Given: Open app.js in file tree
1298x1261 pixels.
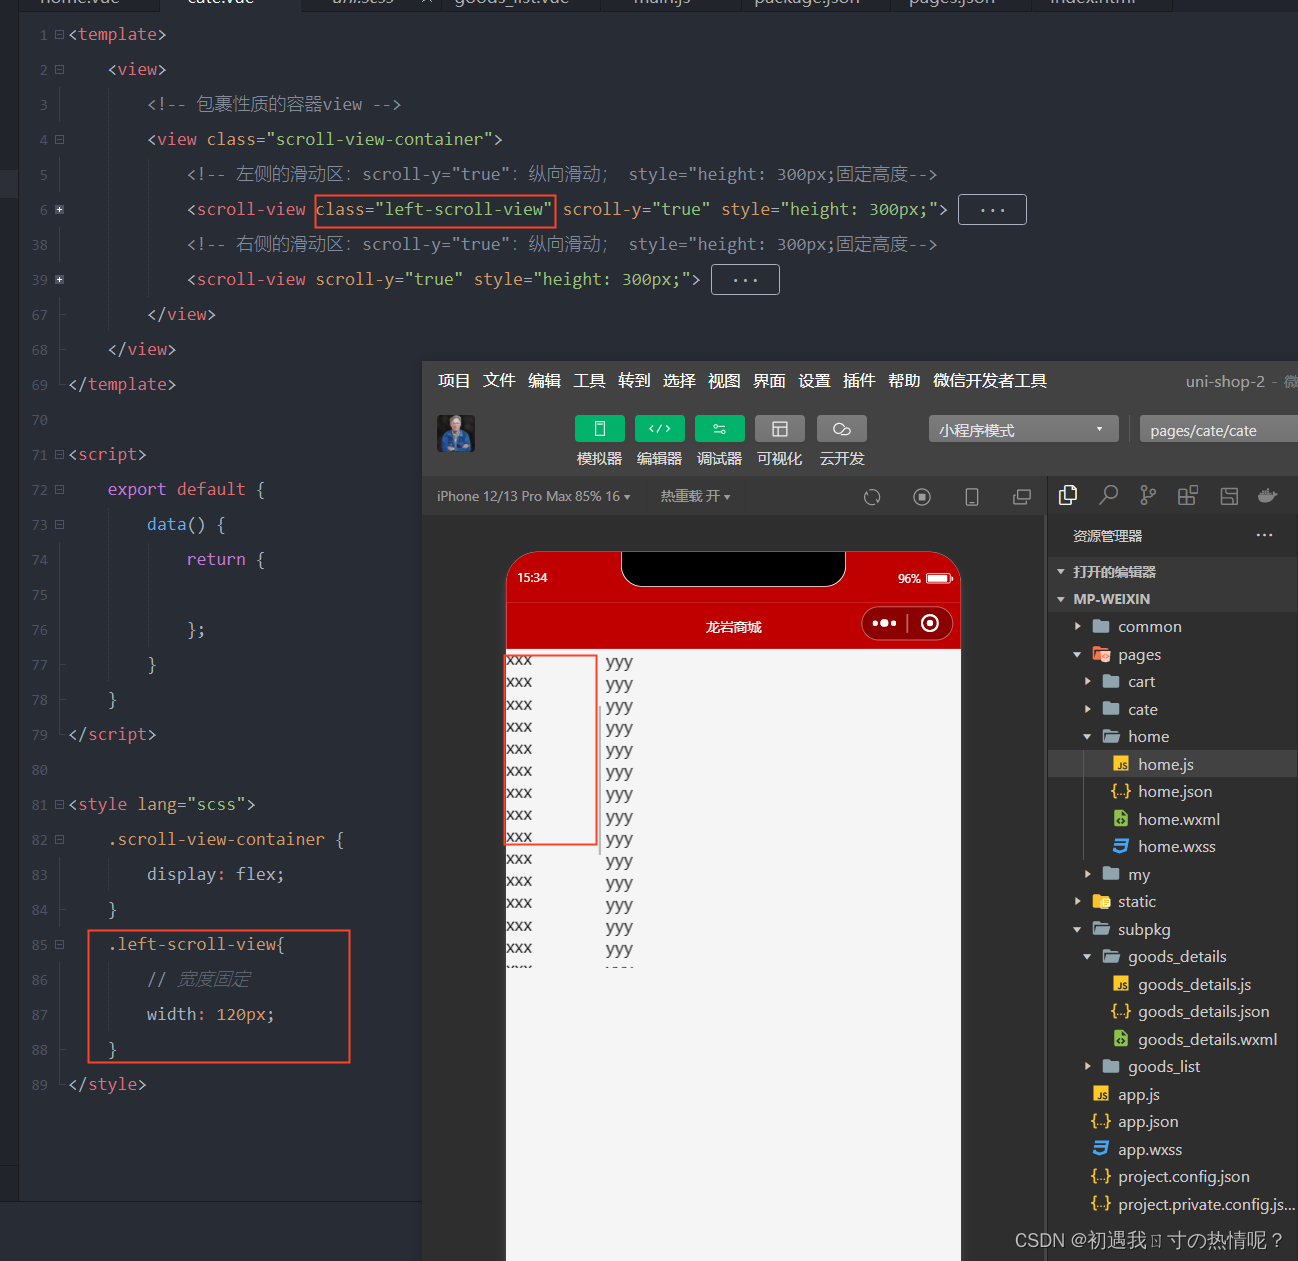Looking at the screenshot, I should click(1172, 1094).
